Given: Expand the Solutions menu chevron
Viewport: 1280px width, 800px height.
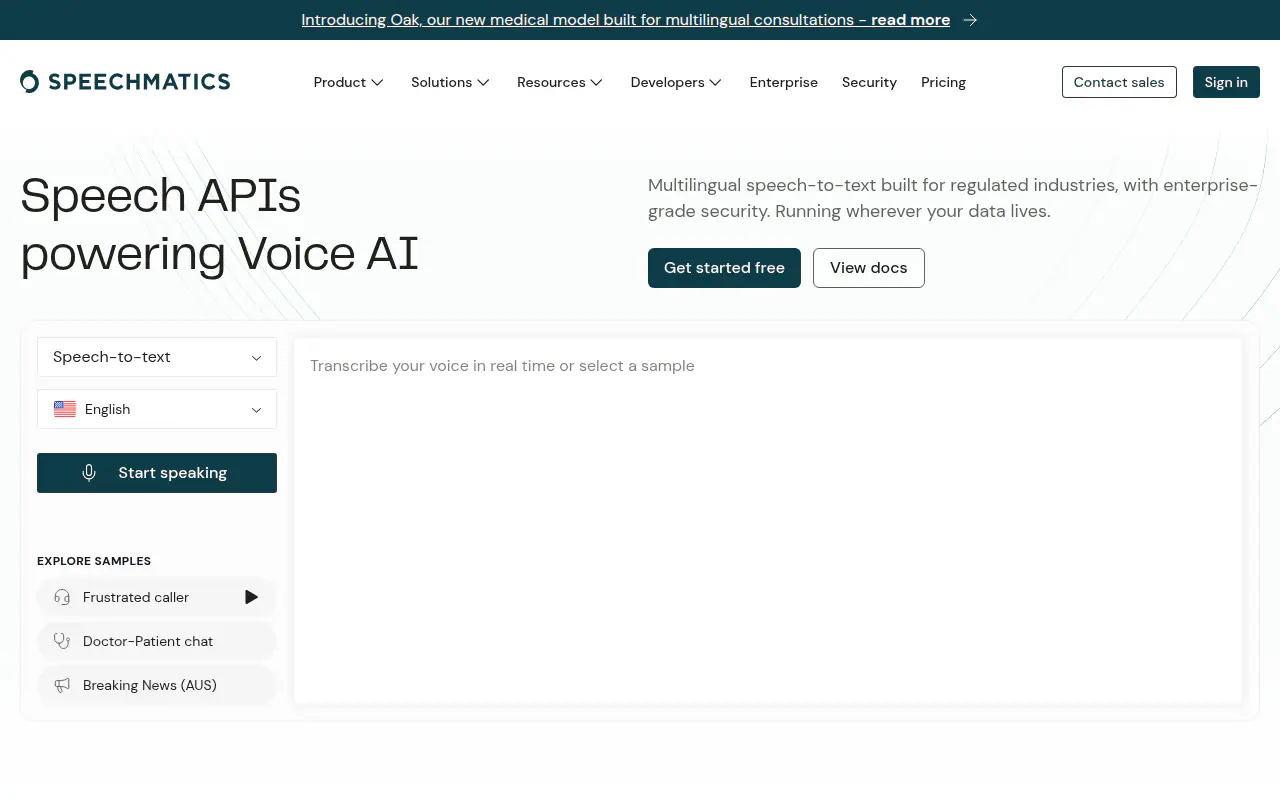Looking at the screenshot, I should click(x=483, y=83).
